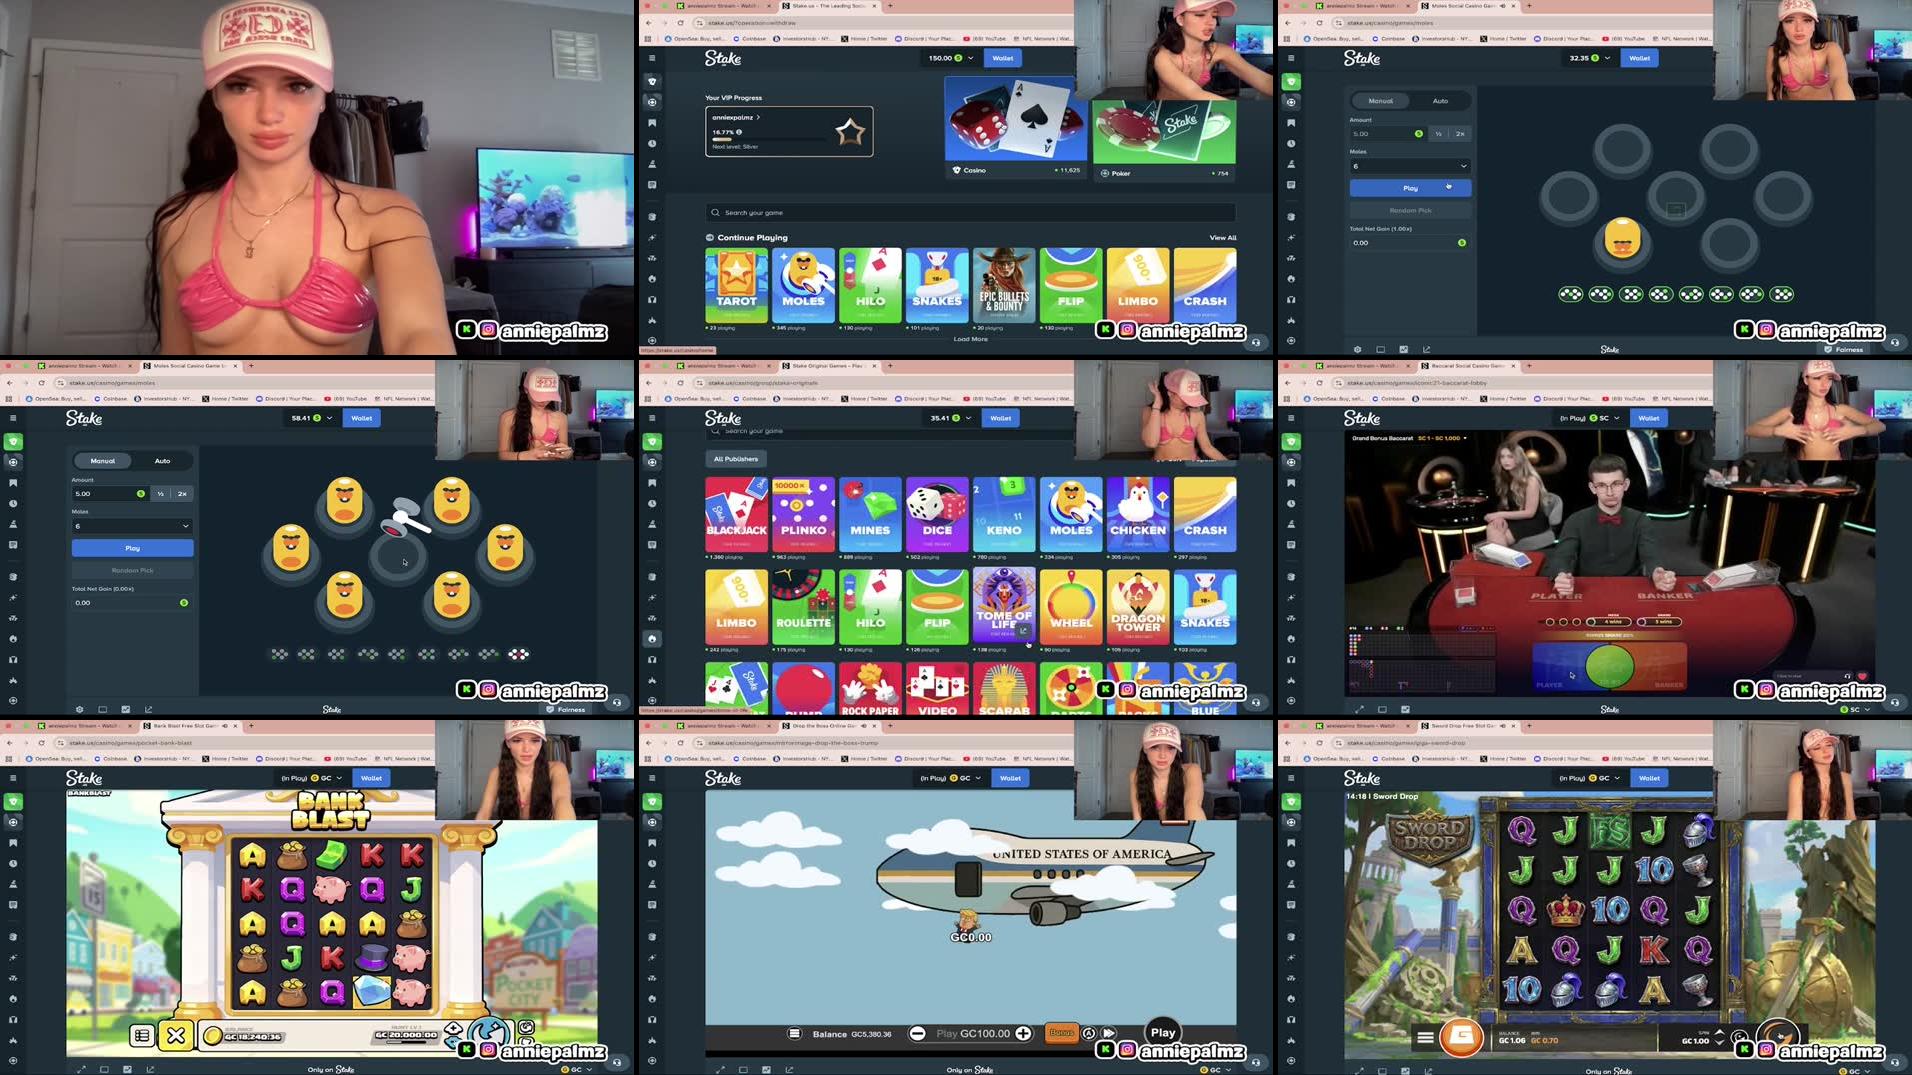
Task: Click ½ bet button in 32.35 balance Moles game
Action: 1439,133
